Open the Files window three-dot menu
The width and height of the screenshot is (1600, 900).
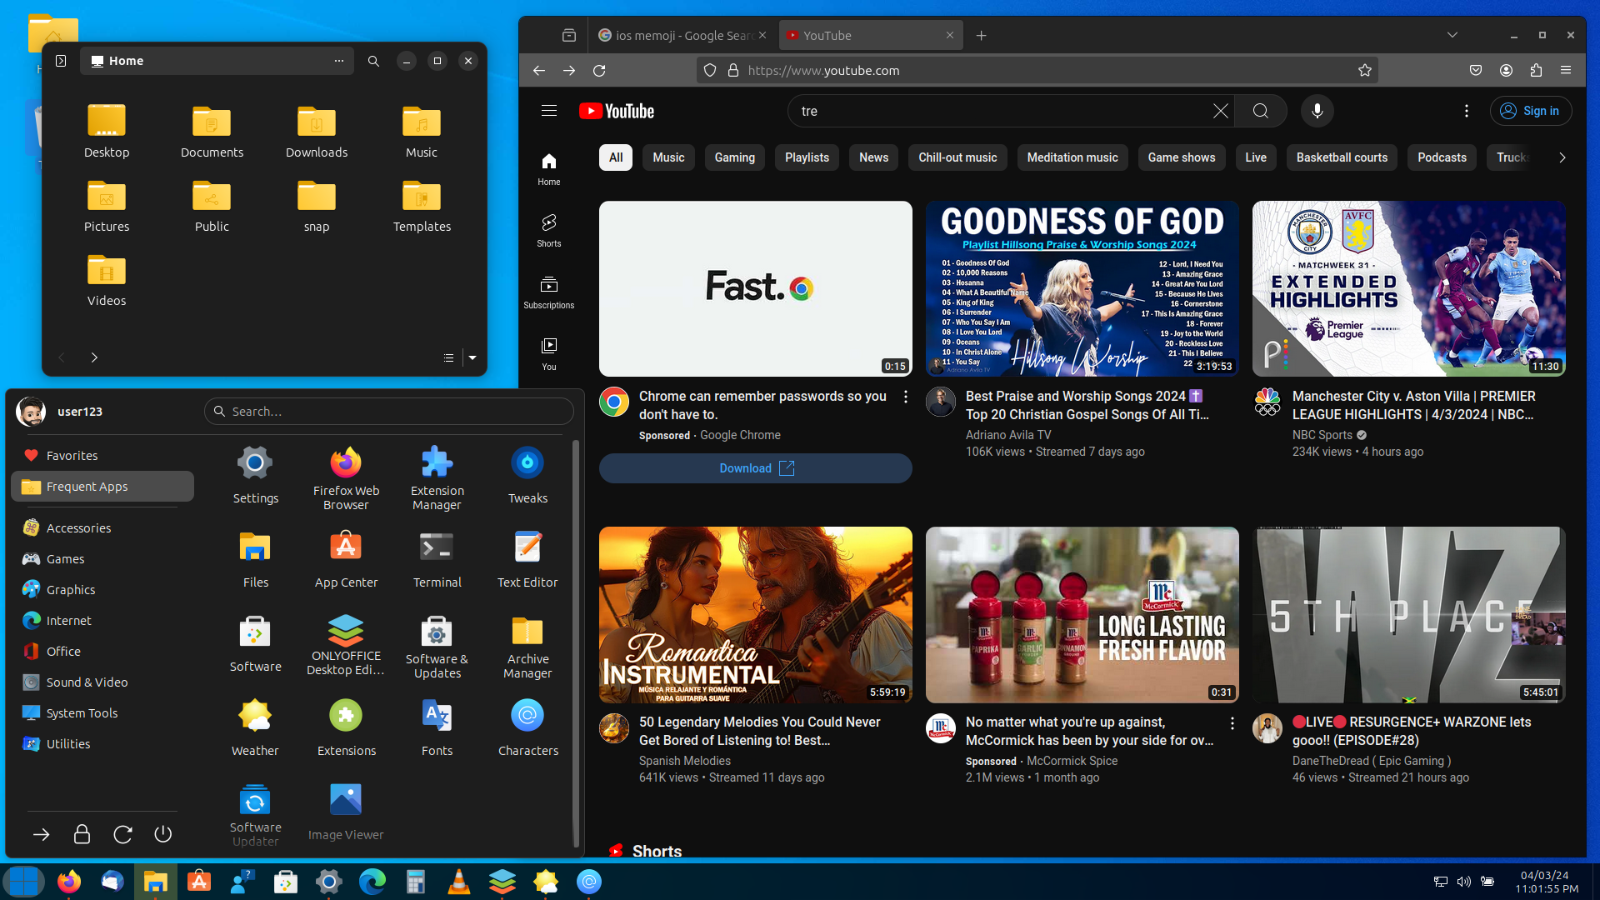point(339,61)
